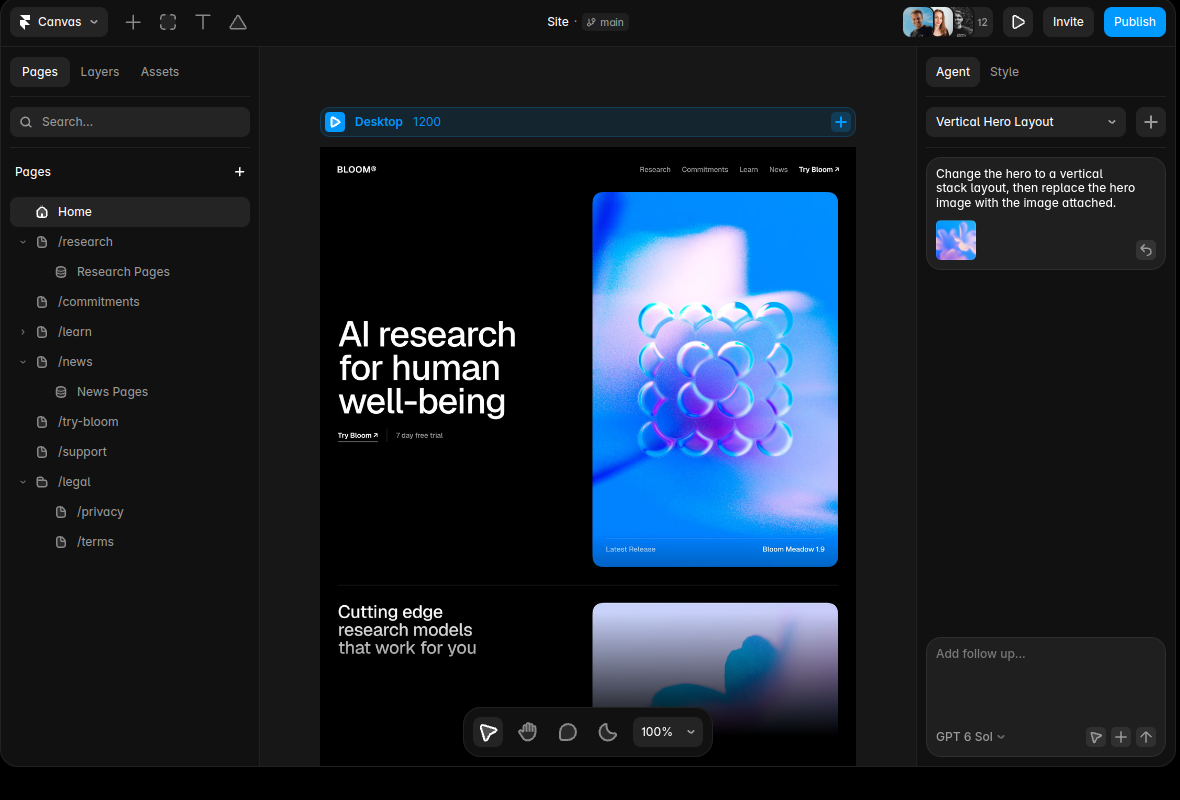Viewport: 1180px width, 800px height.
Task: Collapse the /legal folder chevron
Action: (23, 482)
